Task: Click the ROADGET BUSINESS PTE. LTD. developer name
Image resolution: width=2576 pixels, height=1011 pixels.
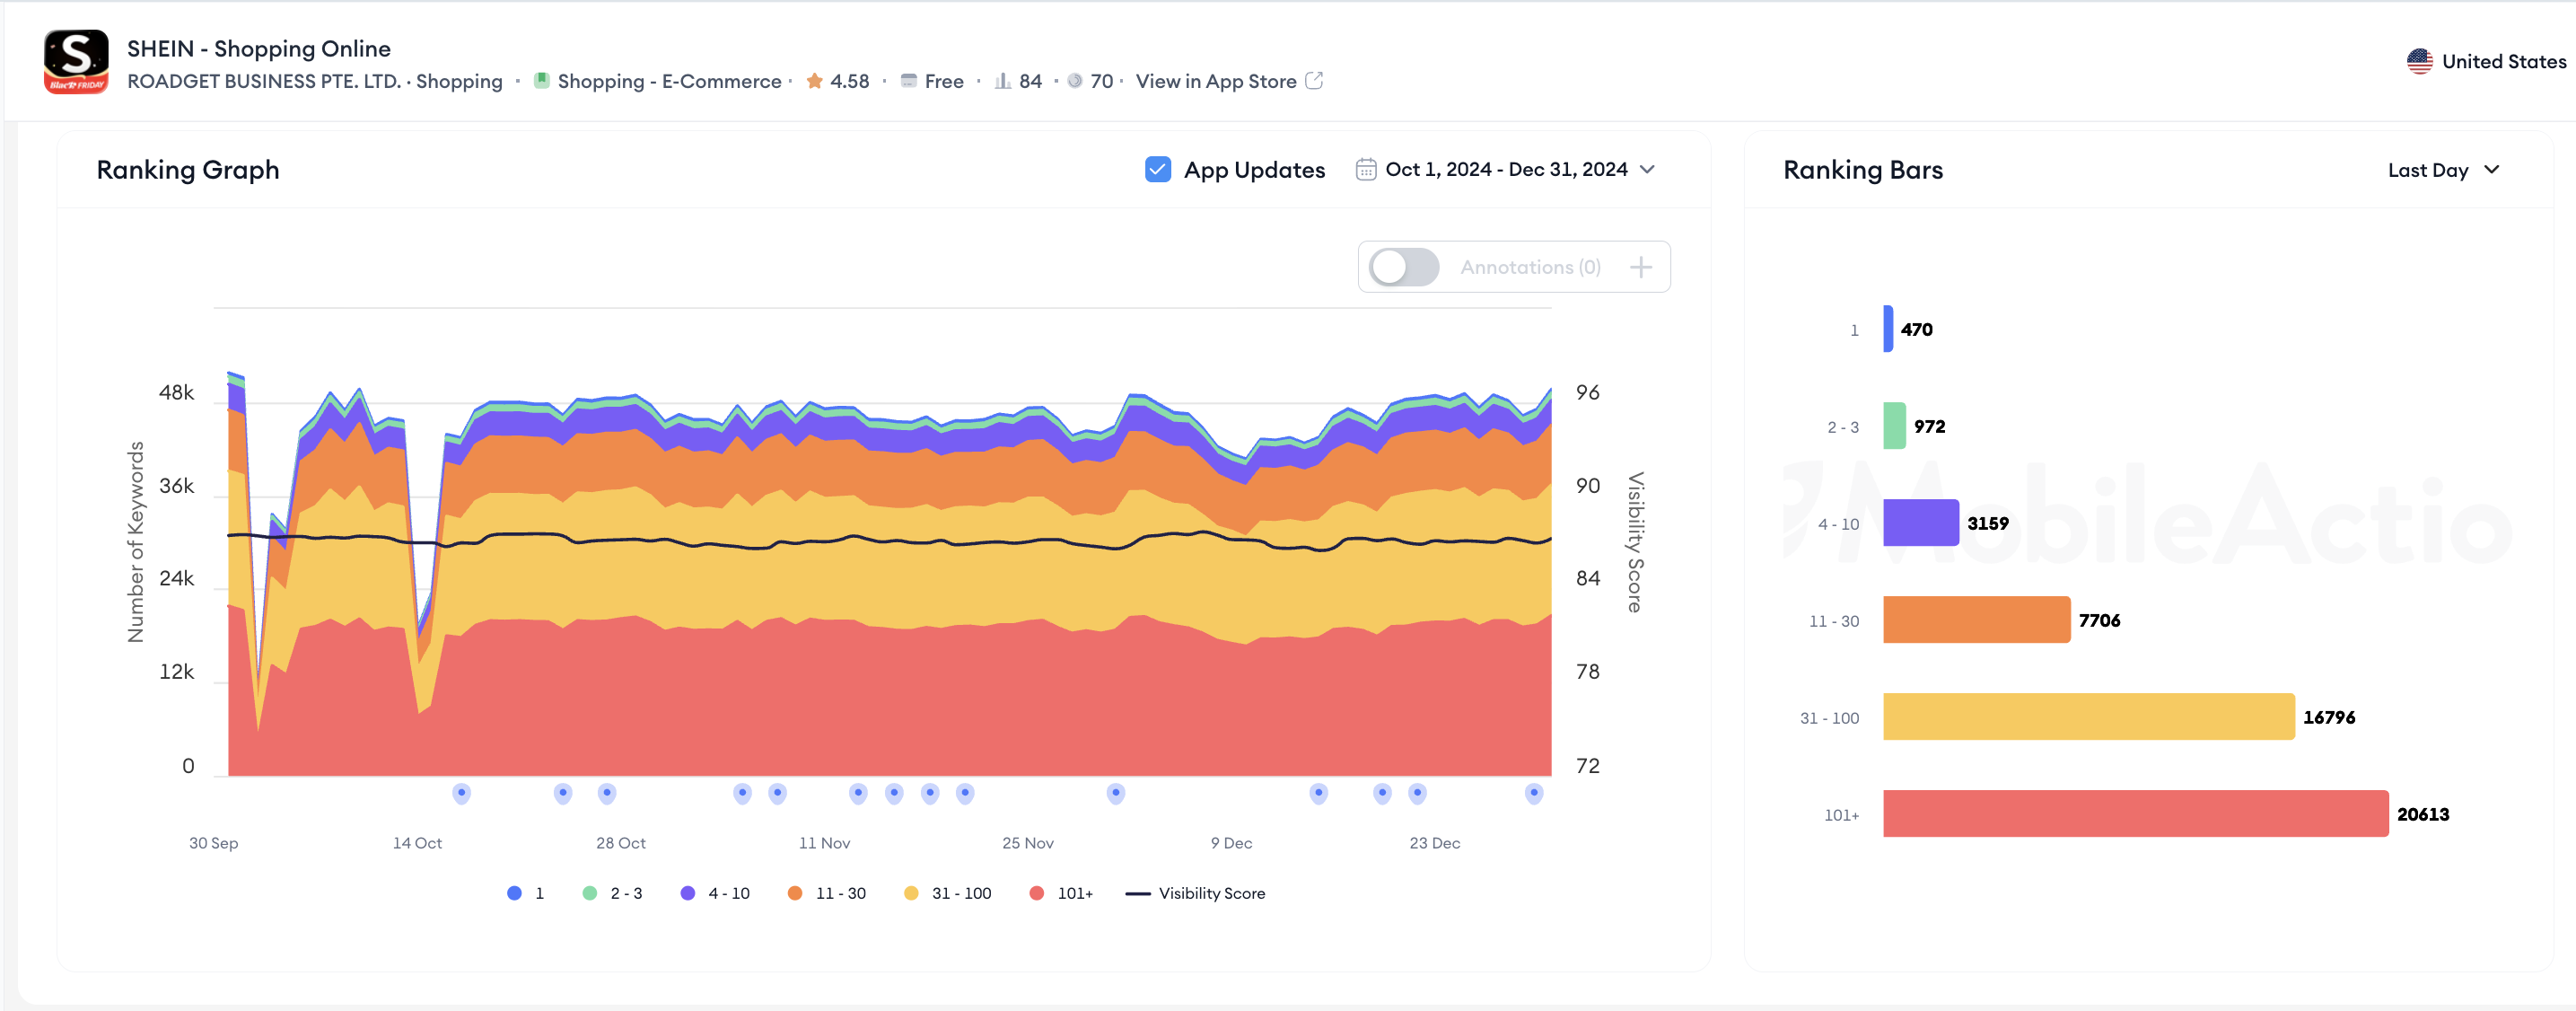Action: [x=263, y=81]
